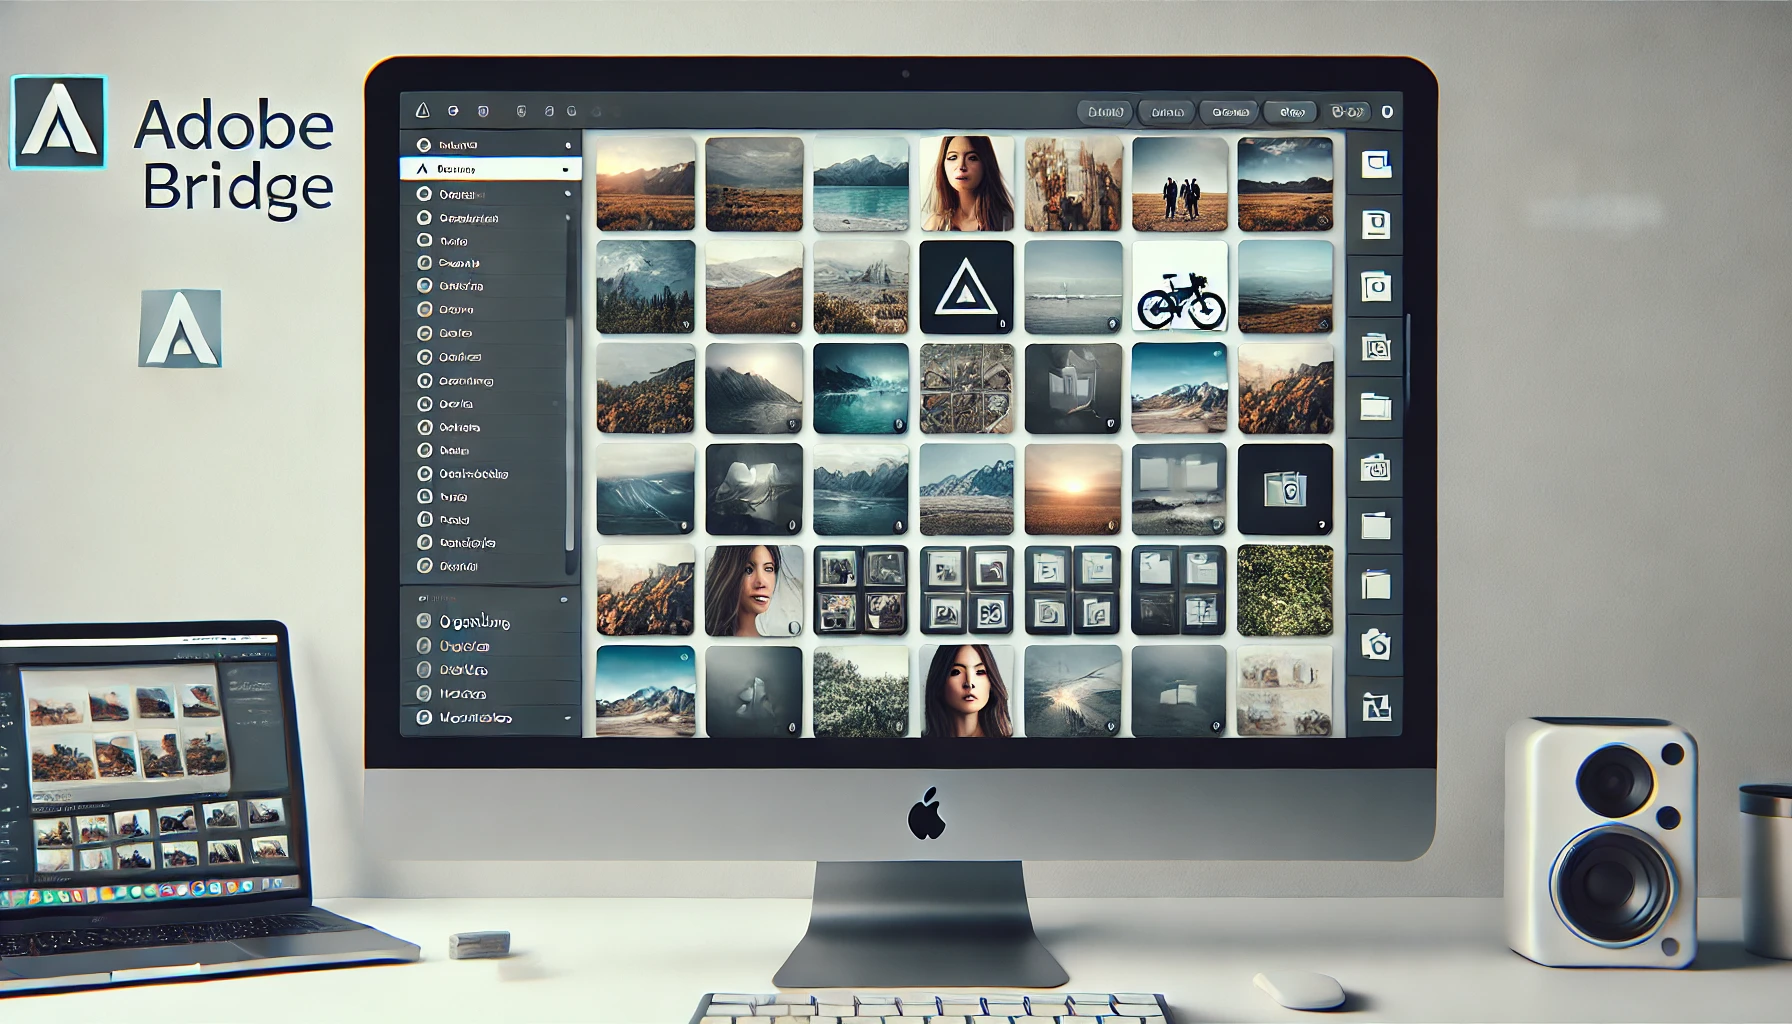Click the second pill button in the top toolbar
Image resolution: width=1792 pixels, height=1024 pixels.
coord(1166,112)
